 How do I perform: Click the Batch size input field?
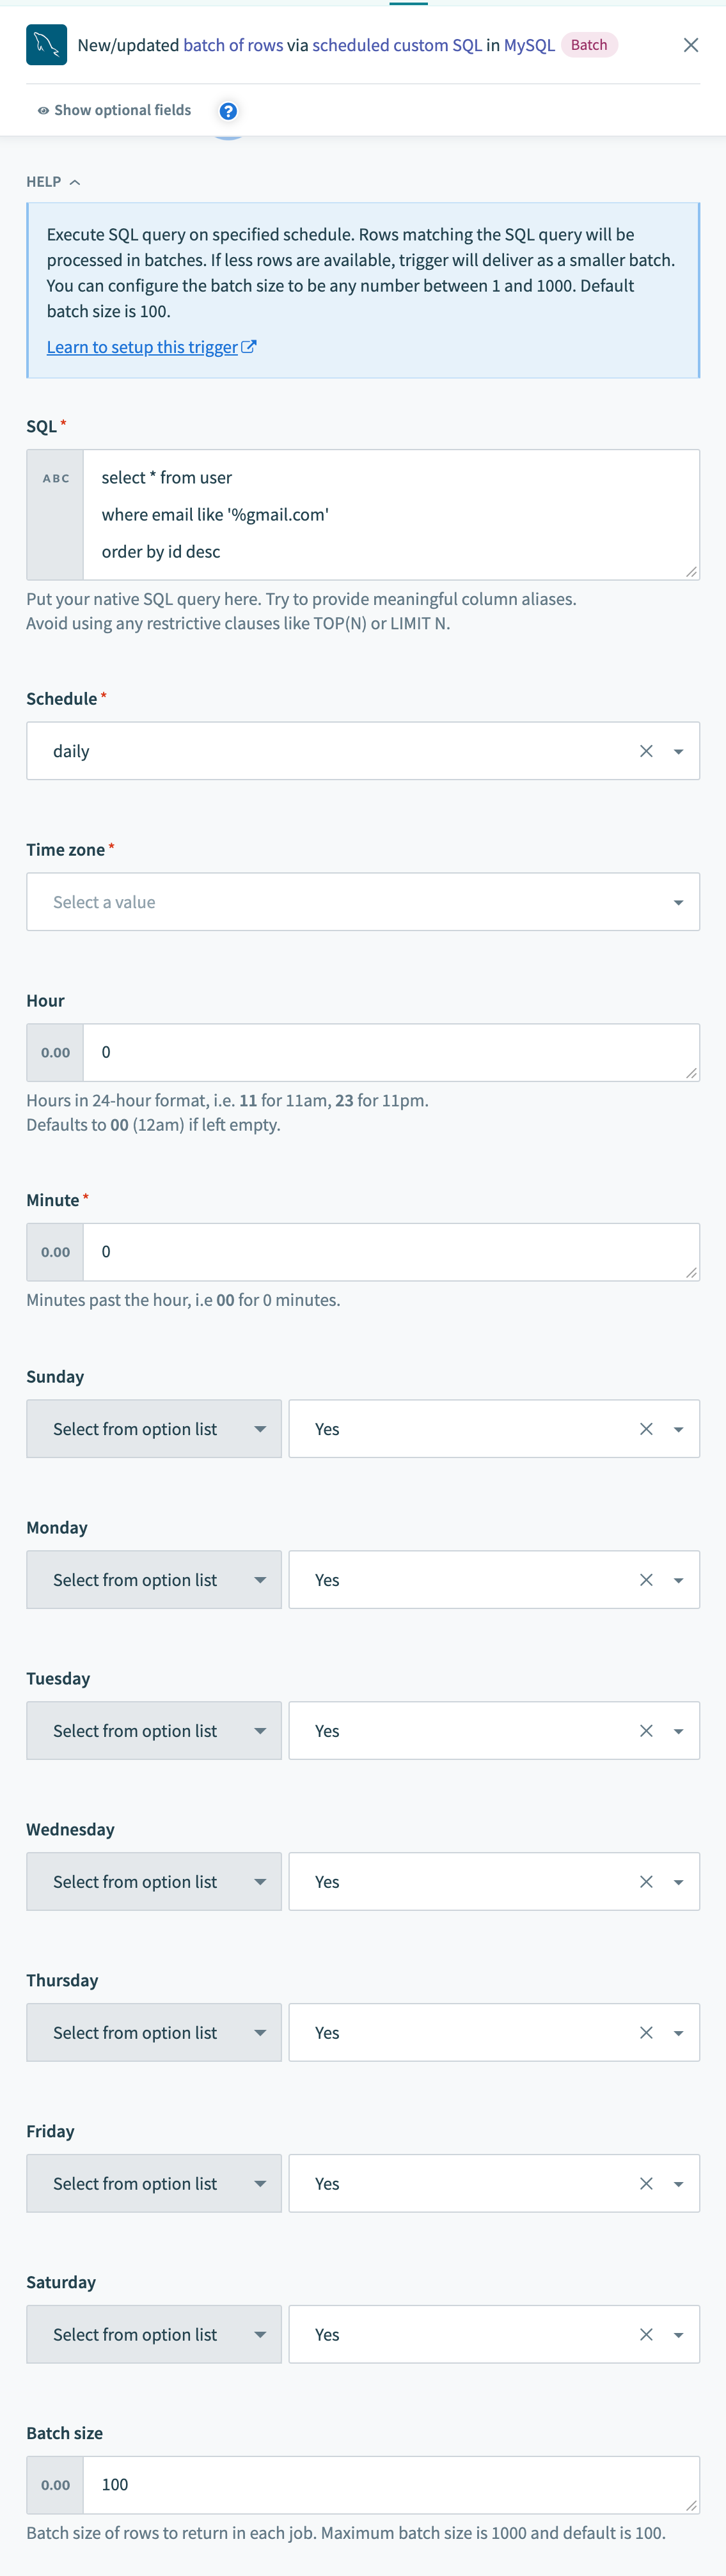click(390, 2485)
